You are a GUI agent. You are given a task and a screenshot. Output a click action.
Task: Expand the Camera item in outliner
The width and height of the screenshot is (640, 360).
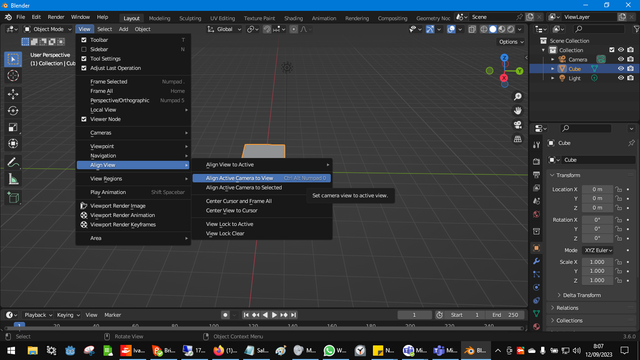tap(553, 60)
